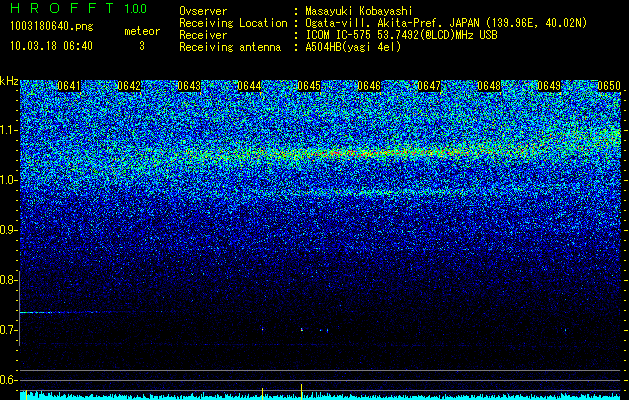The height and width of the screenshot is (400, 629).
Task: Click the 0.6 kHz axis label
Action: click(8, 380)
